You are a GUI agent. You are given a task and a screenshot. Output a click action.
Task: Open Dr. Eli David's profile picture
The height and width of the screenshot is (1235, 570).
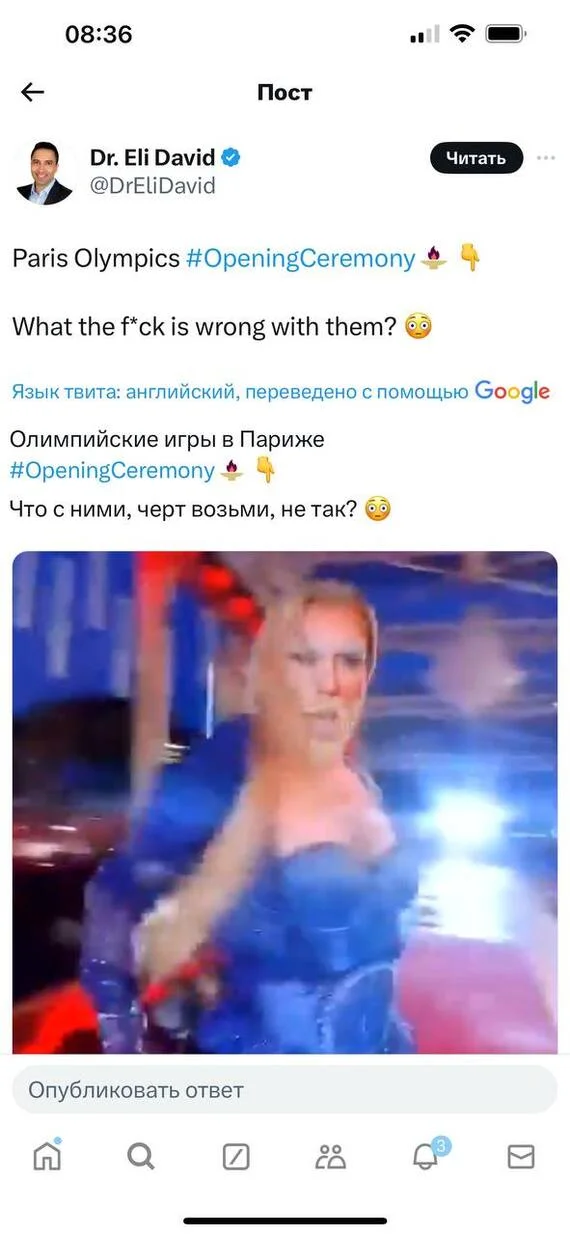[x=45, y=173]
